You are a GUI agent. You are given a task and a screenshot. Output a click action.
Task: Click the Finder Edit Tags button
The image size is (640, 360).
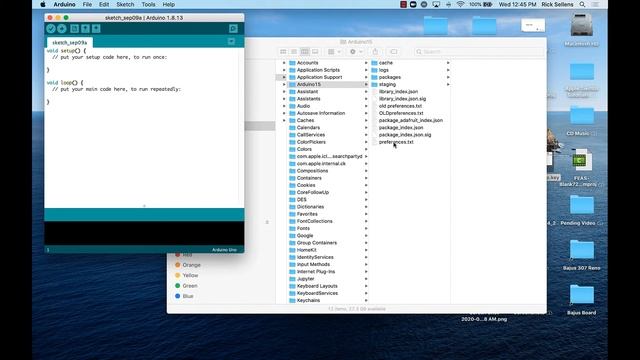(x=394, y=52)
